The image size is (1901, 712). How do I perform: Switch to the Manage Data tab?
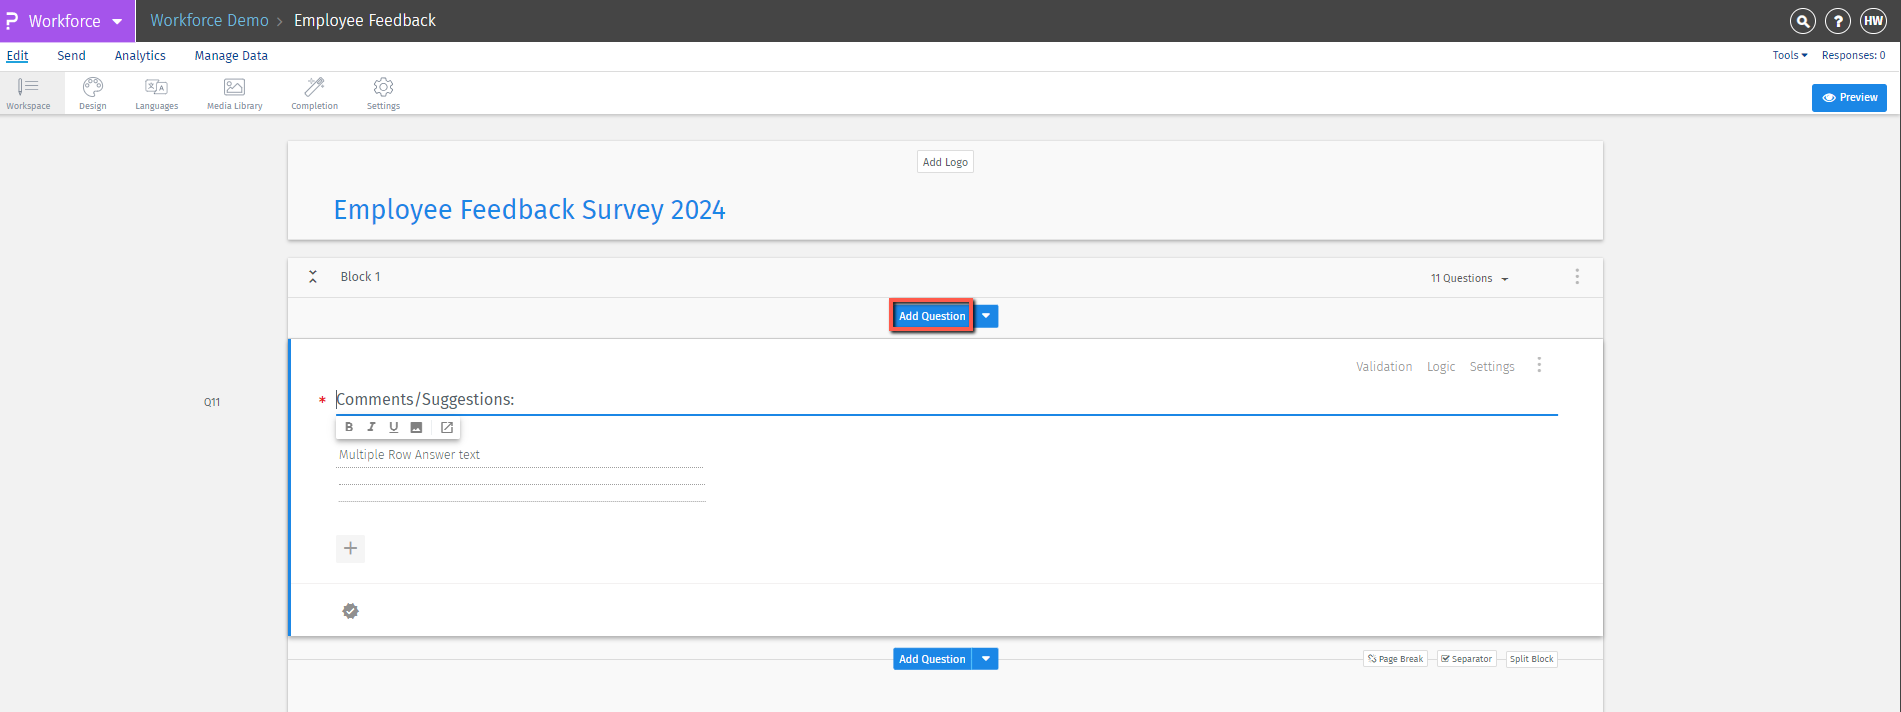pos(231,56)
